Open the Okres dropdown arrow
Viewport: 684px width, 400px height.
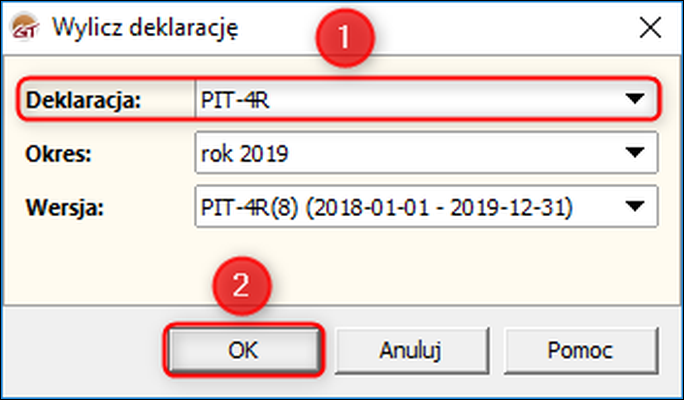635,153
